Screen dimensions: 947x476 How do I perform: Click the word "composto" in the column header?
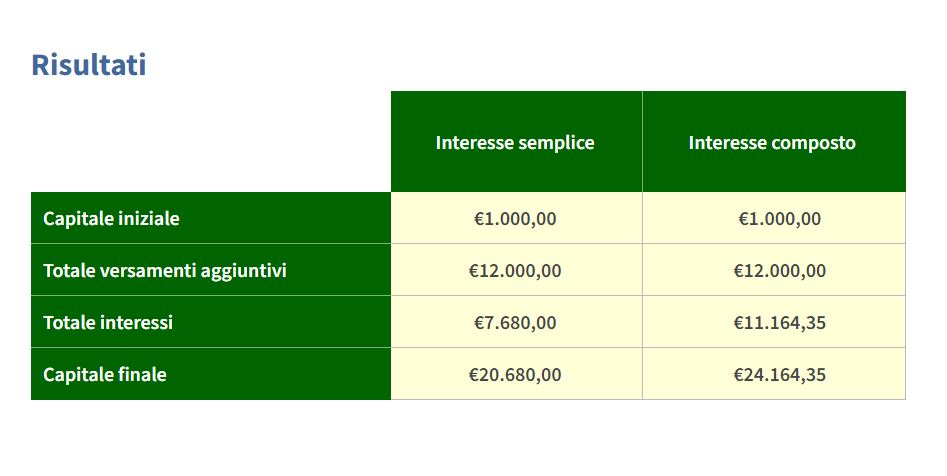click(x=815, y=143)
